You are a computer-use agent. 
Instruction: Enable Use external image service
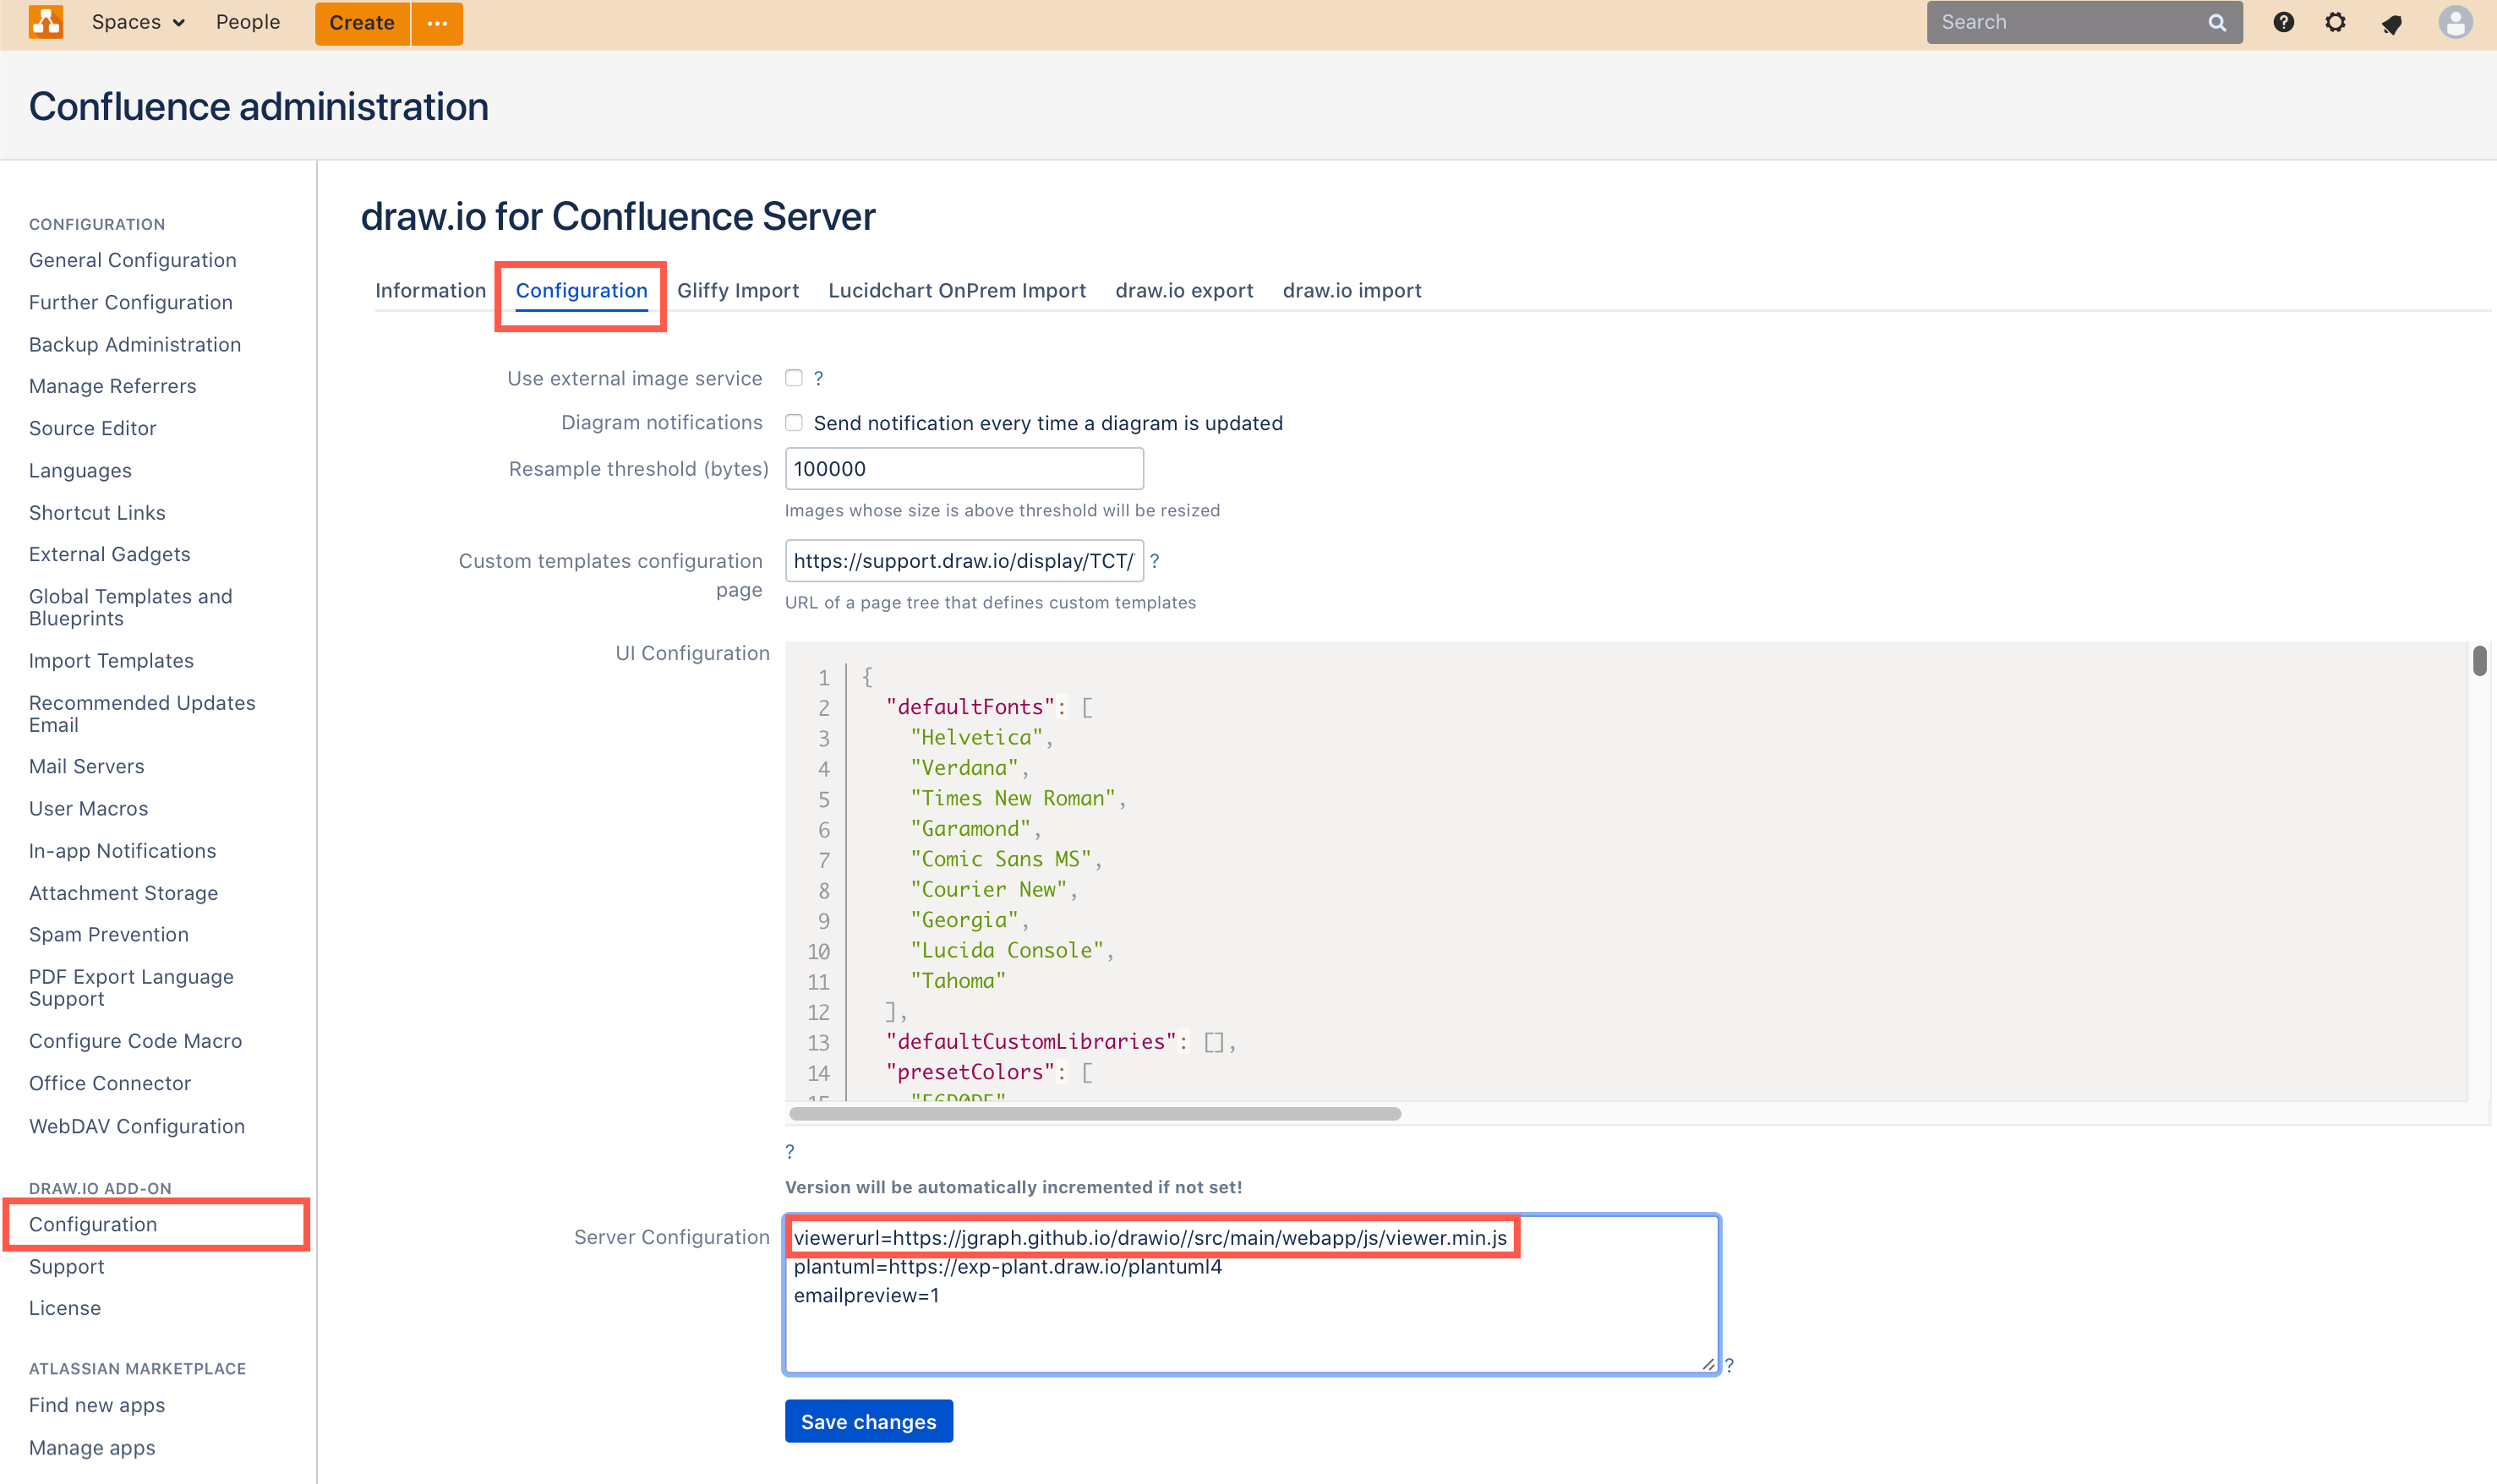tap(794, 378)
